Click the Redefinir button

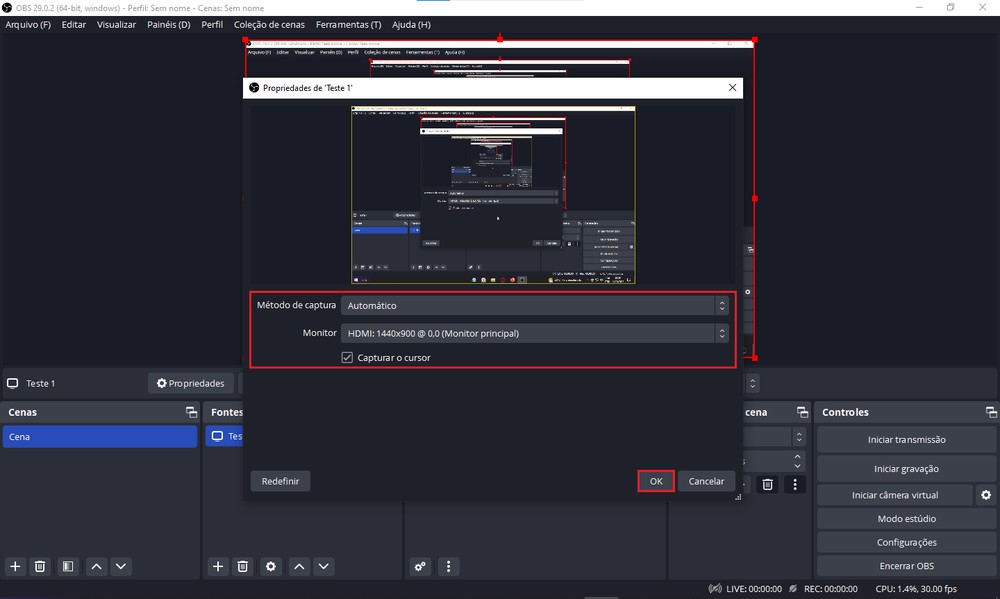point(280,481)
